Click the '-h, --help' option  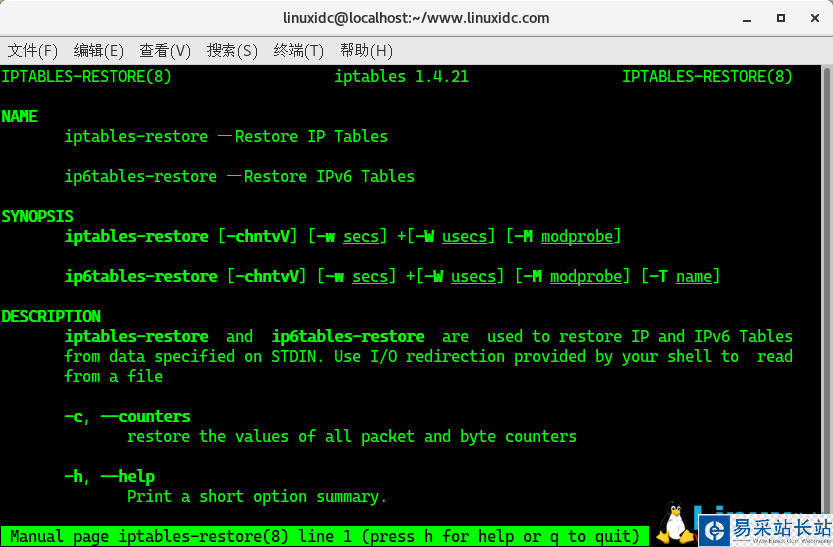point(109,476)
